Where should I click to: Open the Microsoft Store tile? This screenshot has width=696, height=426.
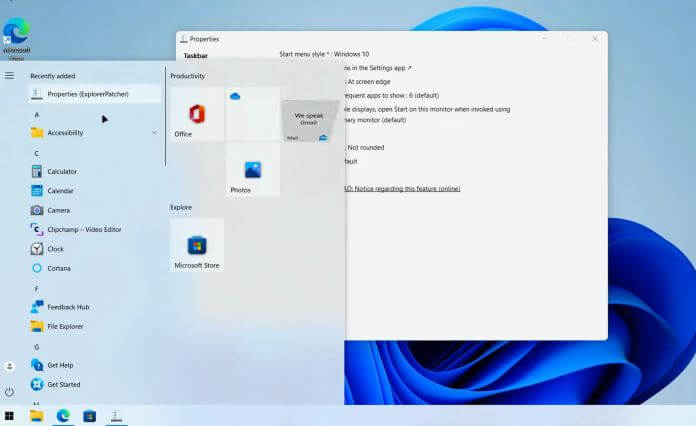click(x=197, y=245)
